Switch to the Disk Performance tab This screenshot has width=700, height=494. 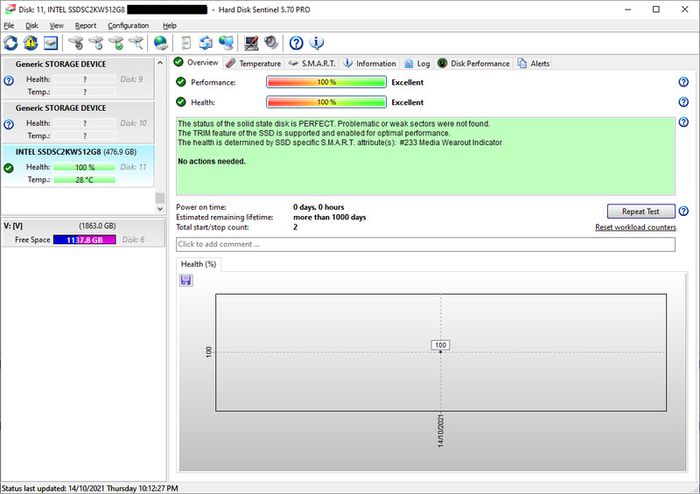[x=474, y=63]
